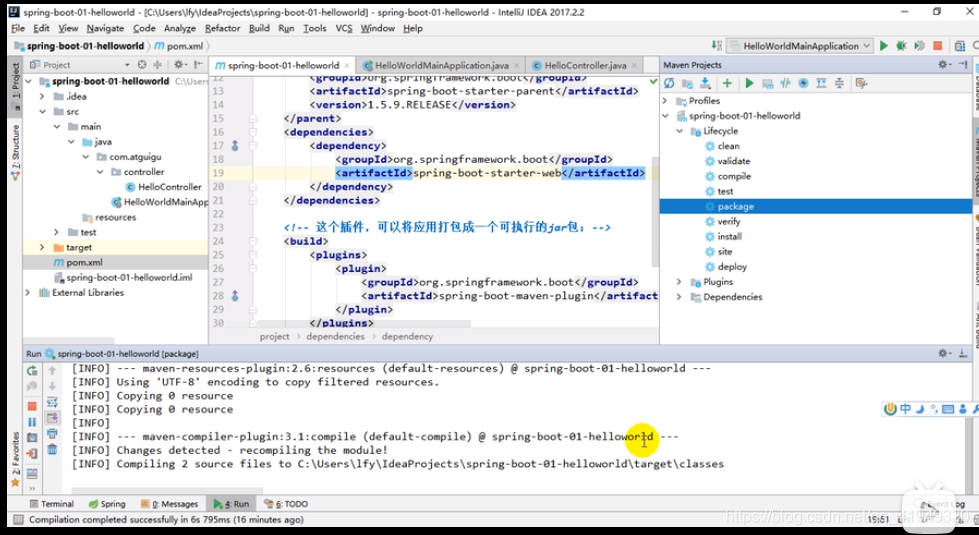Viewport: 979px width, 535px height.
Task: Click Generate Sources and Update Folders icon
Action: (x=687, y=83)
